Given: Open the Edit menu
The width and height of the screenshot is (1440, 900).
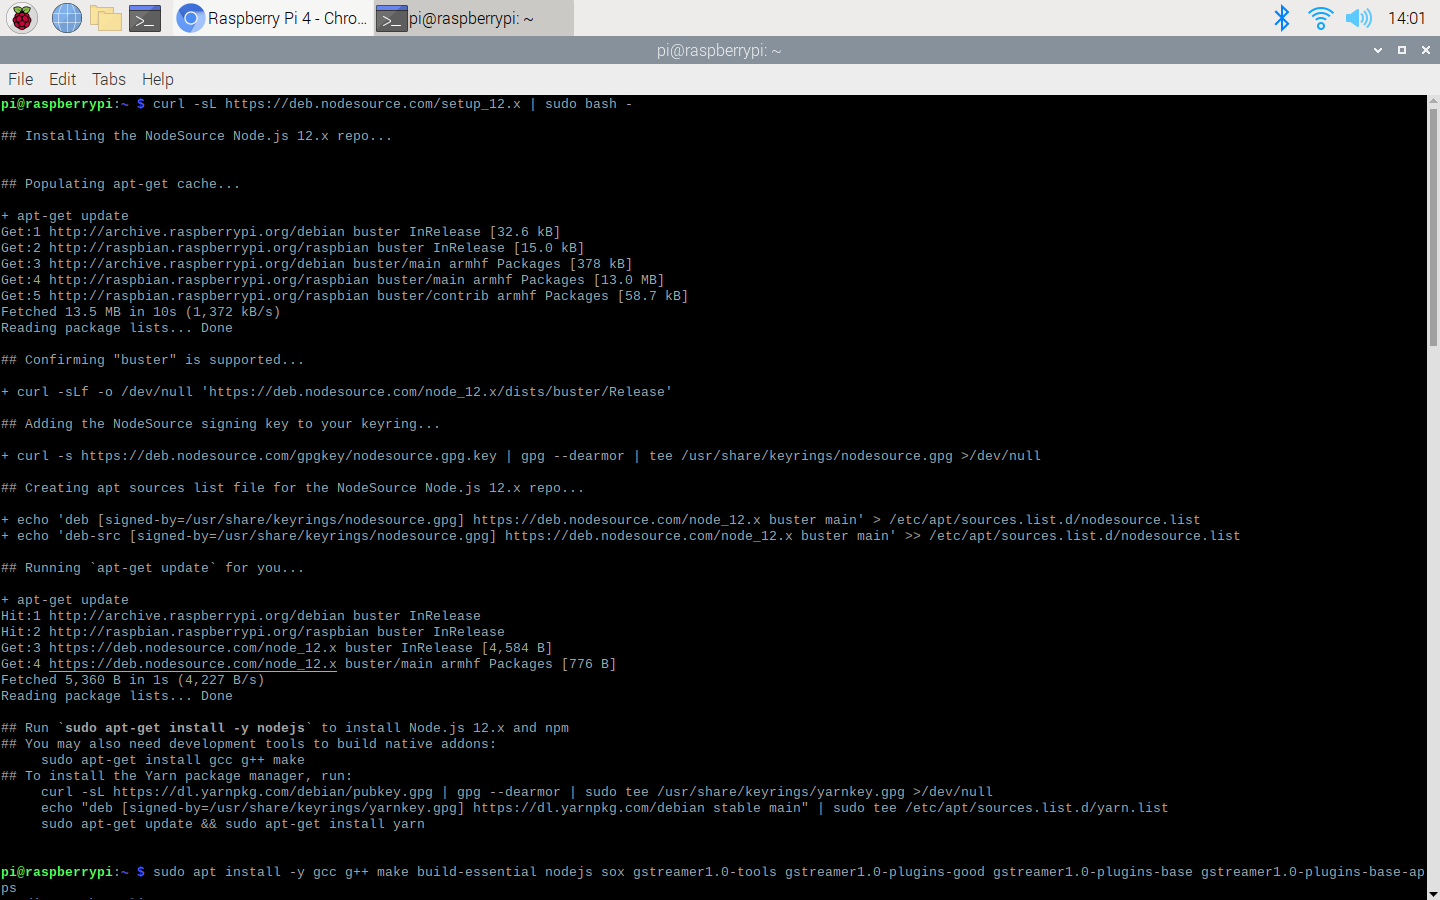Looking at the screenshot, I should (x=62, y=79).
